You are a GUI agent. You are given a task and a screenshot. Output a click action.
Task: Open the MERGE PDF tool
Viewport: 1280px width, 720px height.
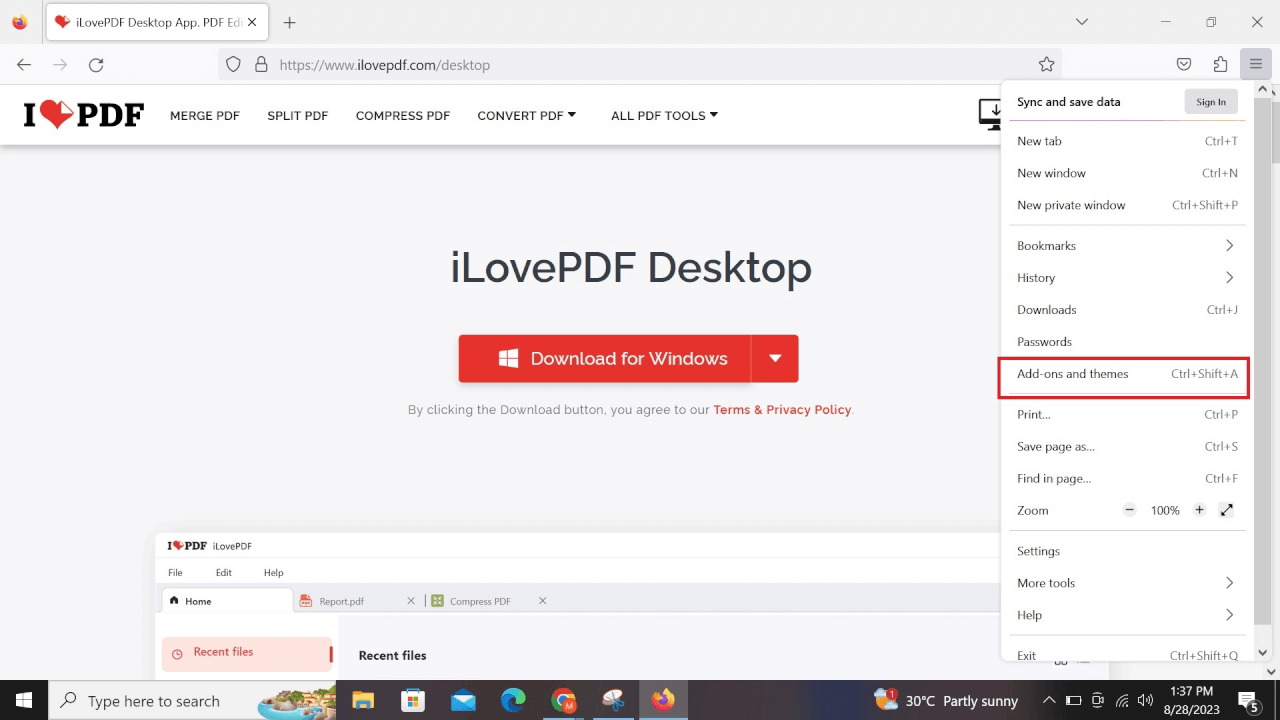pos(205,116)
